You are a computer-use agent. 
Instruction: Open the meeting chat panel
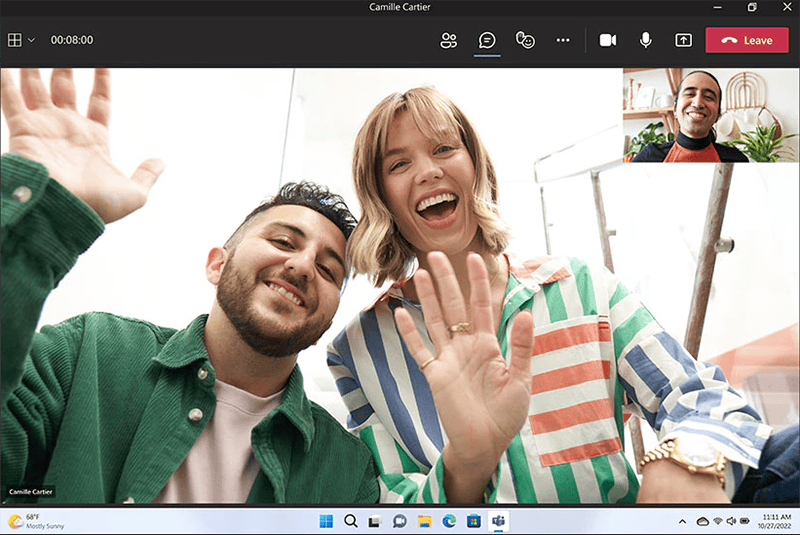pyautogui.click(x=487, y=40)
